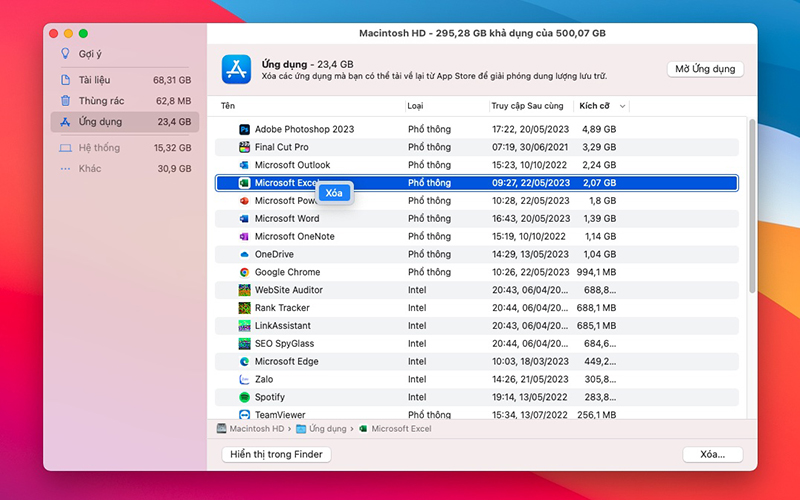Select the Hệ thống label in sidebar
This screenshot has width=800, height=500.
pyautogui.click(x=99, y=147)
